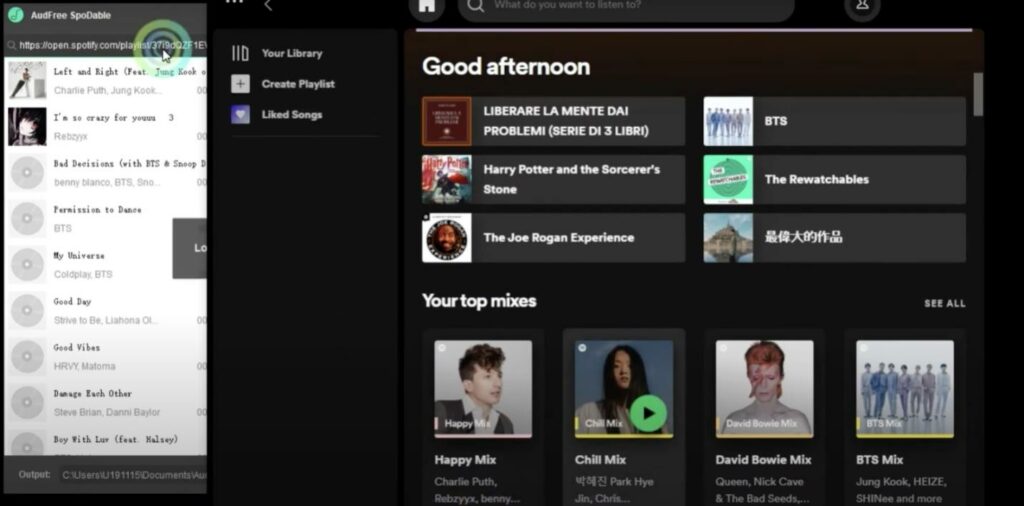Click the disc icon beside Good Day
1024x506 pixels.
point(27,311)
